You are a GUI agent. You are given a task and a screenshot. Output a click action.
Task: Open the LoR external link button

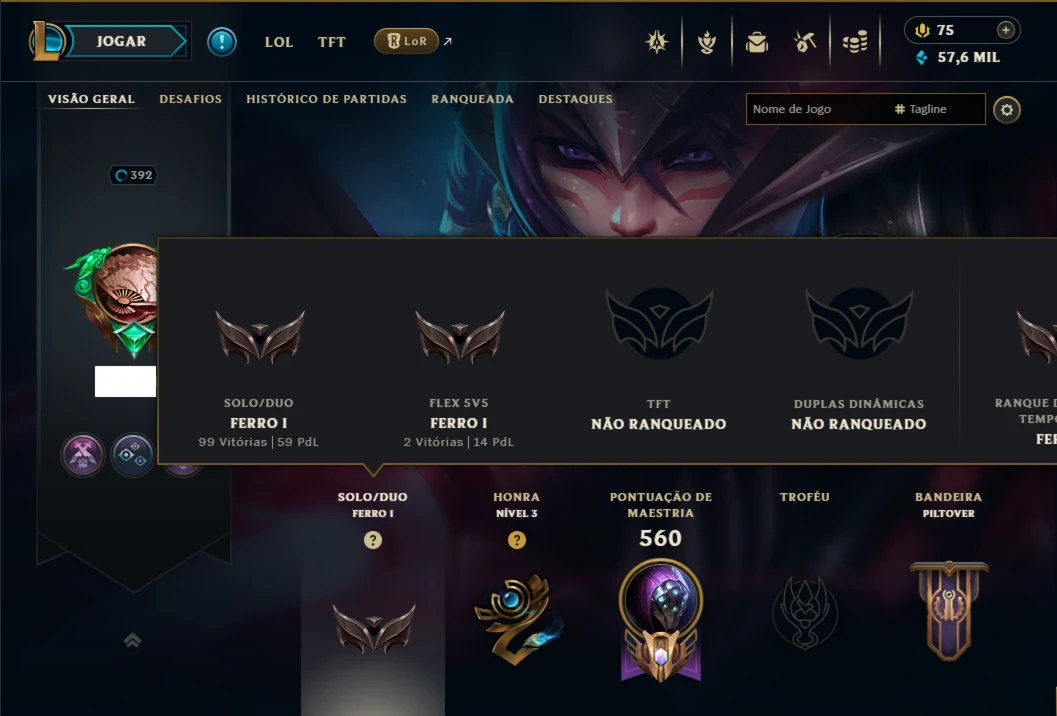point(406,41)
